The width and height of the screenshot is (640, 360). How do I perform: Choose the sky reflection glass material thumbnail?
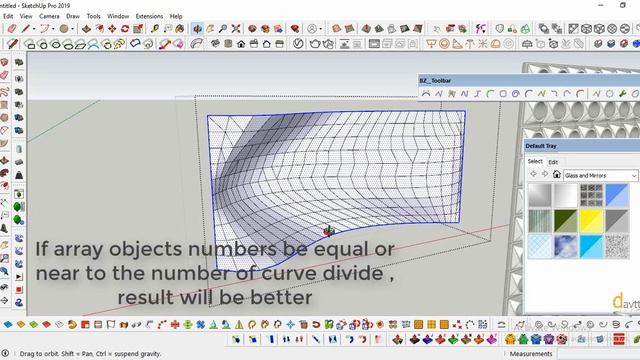click(565, 247)
